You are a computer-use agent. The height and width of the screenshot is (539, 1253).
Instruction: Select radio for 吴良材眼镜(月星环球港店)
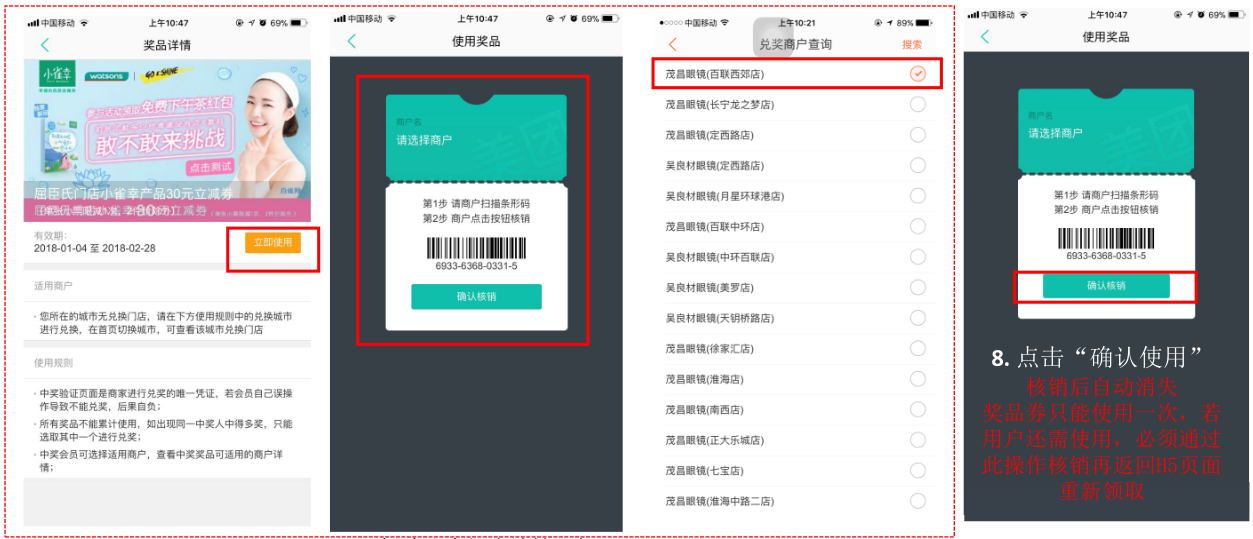[918, 196]
